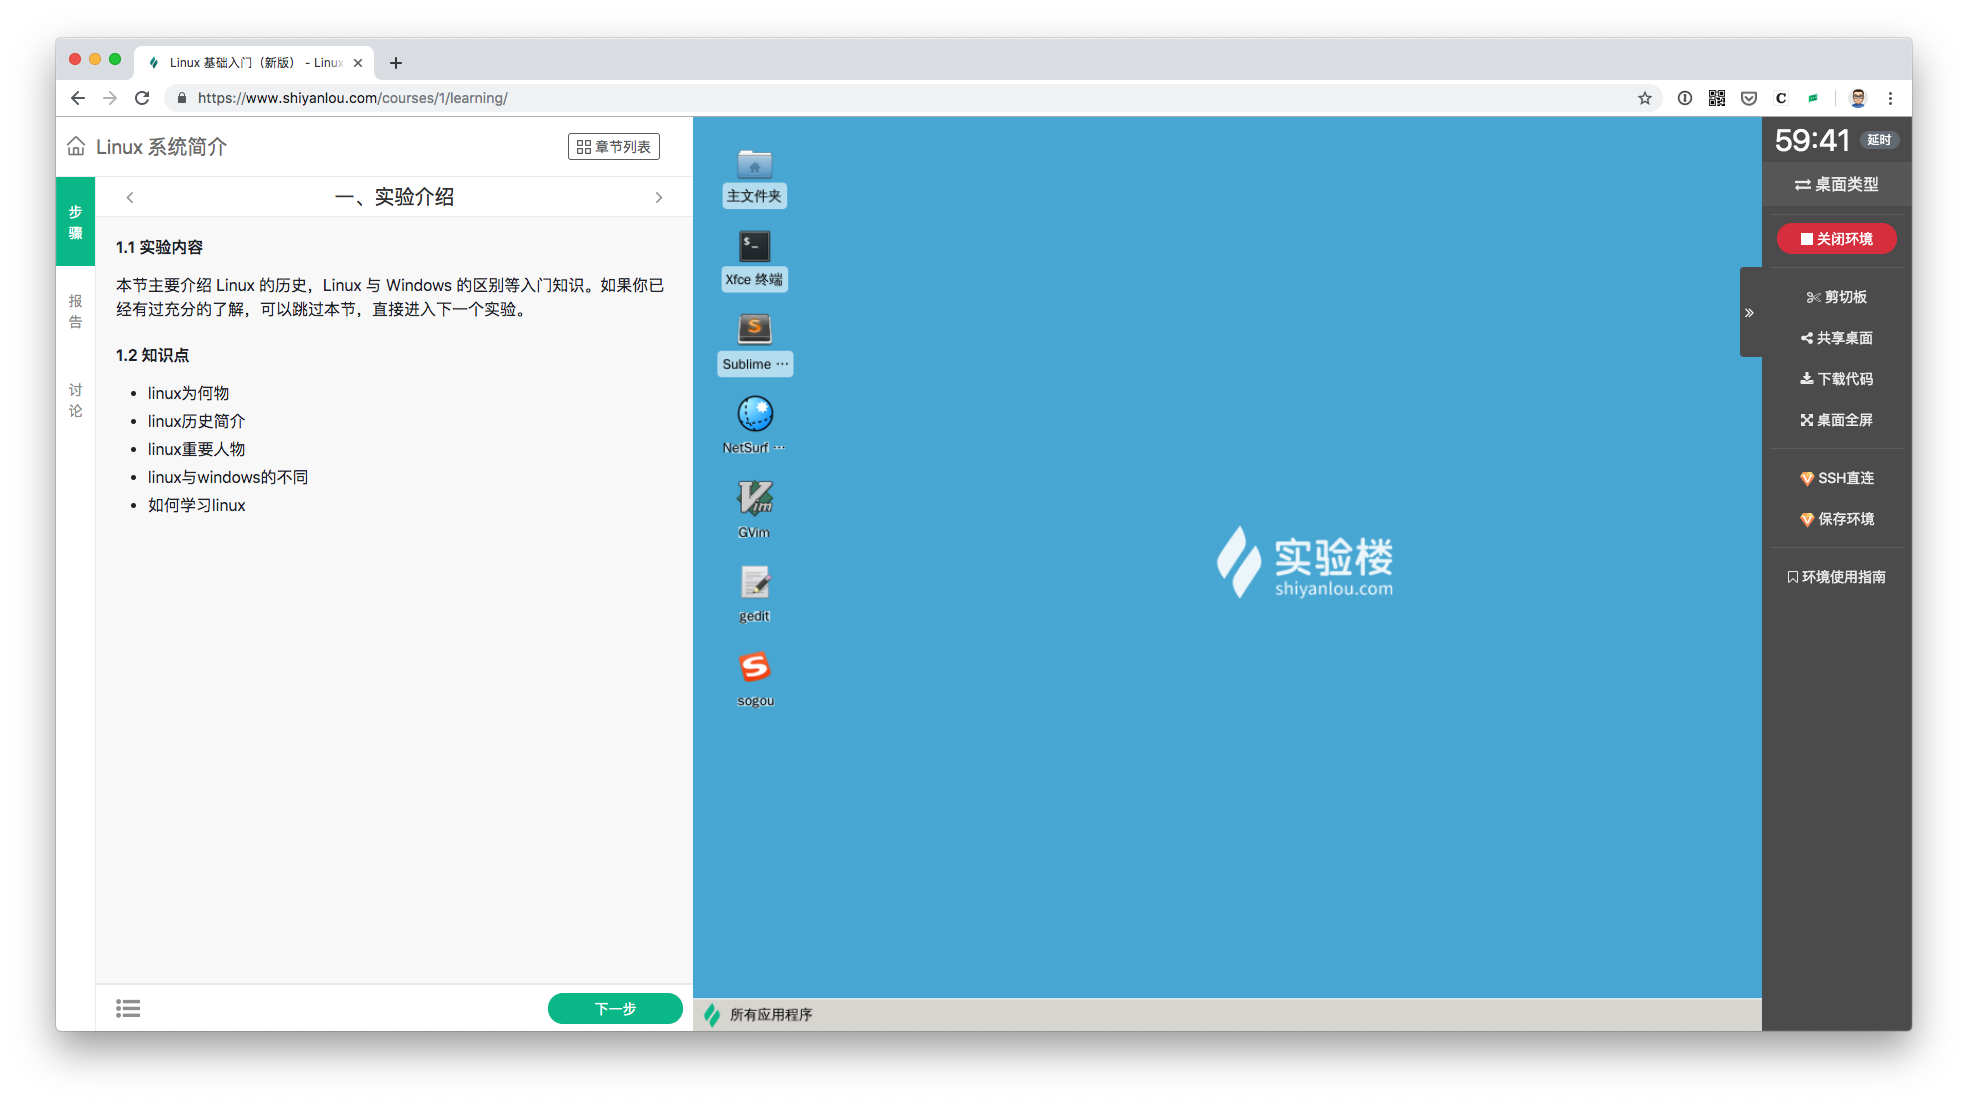Open gedit text editor icon
Screen dimensions: 1968x1105
754,583
